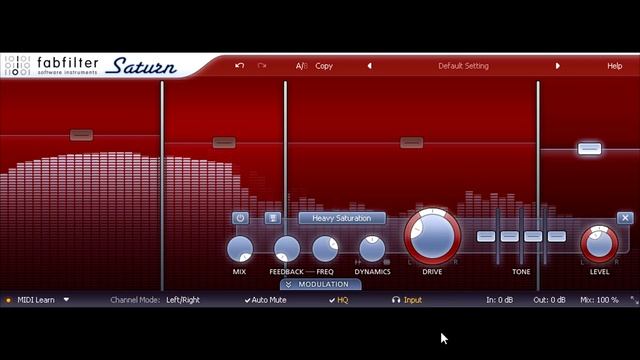The height and width of the screenshot is (360, 640).
Task: Select the highlighted fourth band level handle
Action: [589, 149]
